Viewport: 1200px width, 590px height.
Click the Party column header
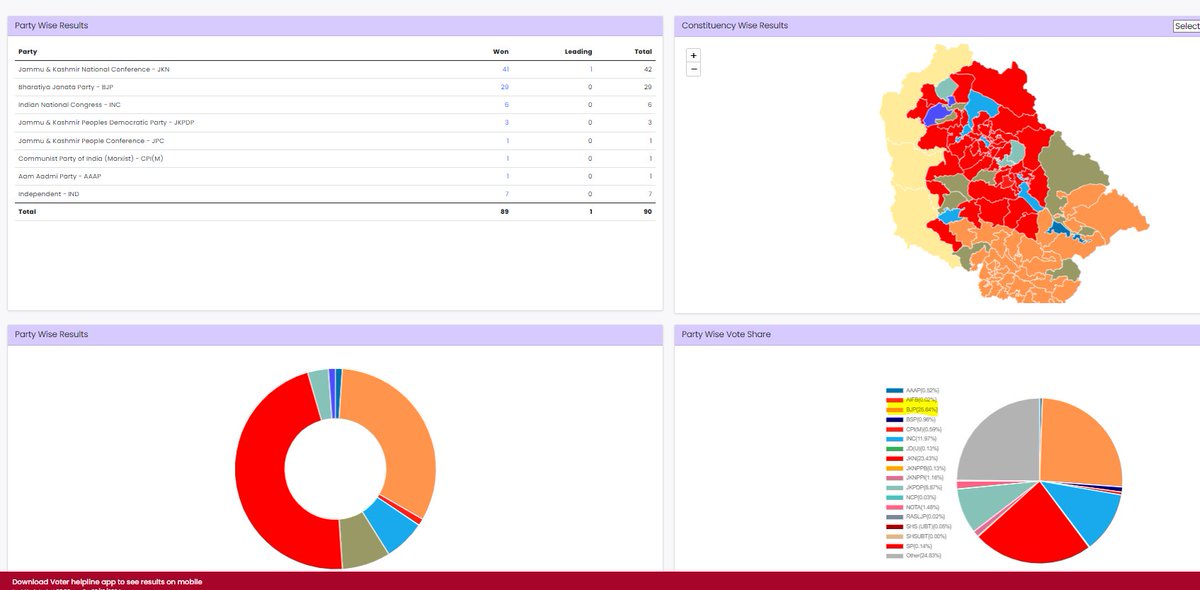point(28,51)
